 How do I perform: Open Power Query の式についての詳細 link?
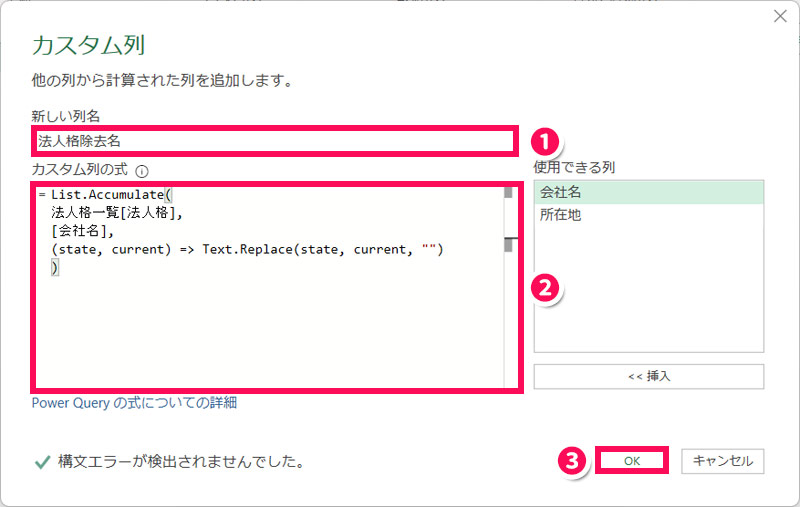(x=134, y=403)
